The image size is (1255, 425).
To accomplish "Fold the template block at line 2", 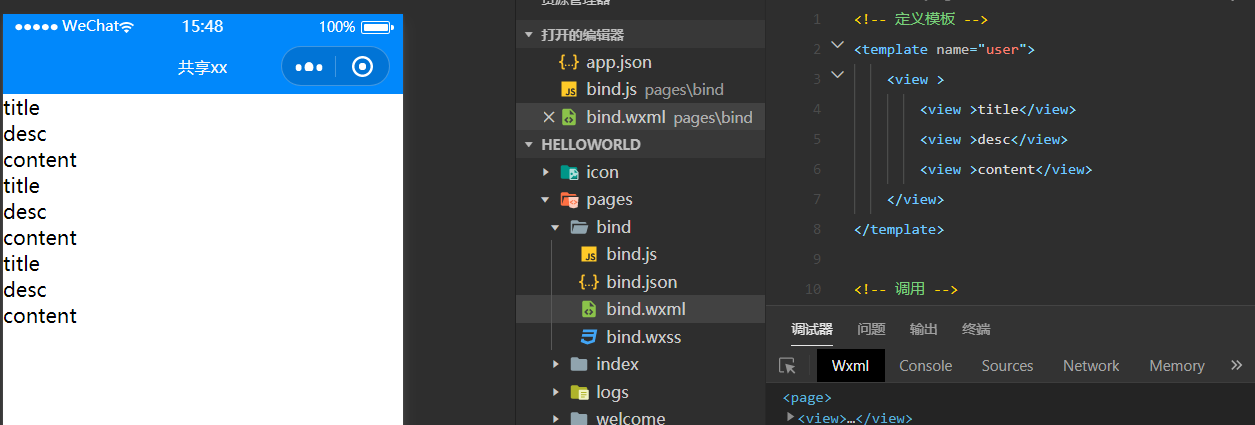I will click(838, 45).
